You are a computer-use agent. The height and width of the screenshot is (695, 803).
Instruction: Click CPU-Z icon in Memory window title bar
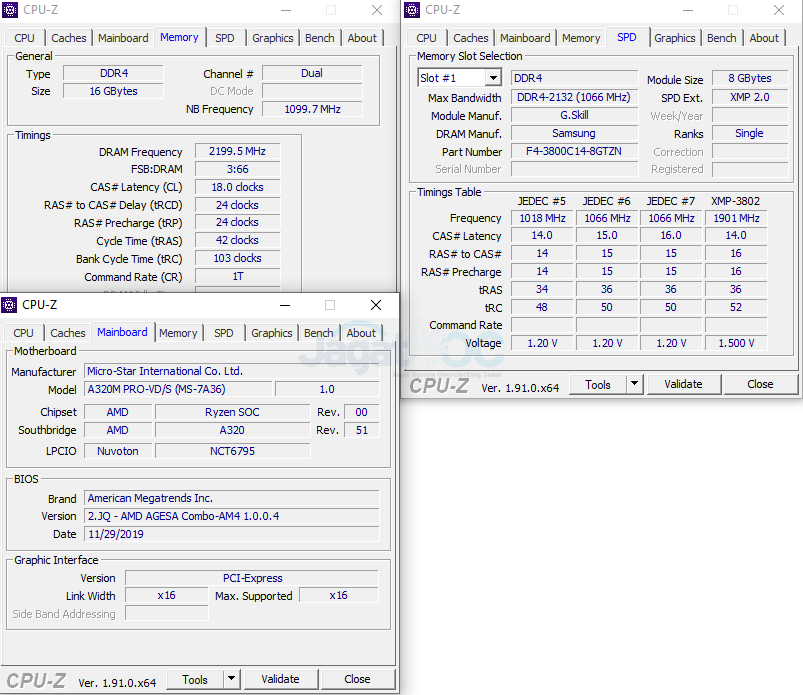coord(11,10)
